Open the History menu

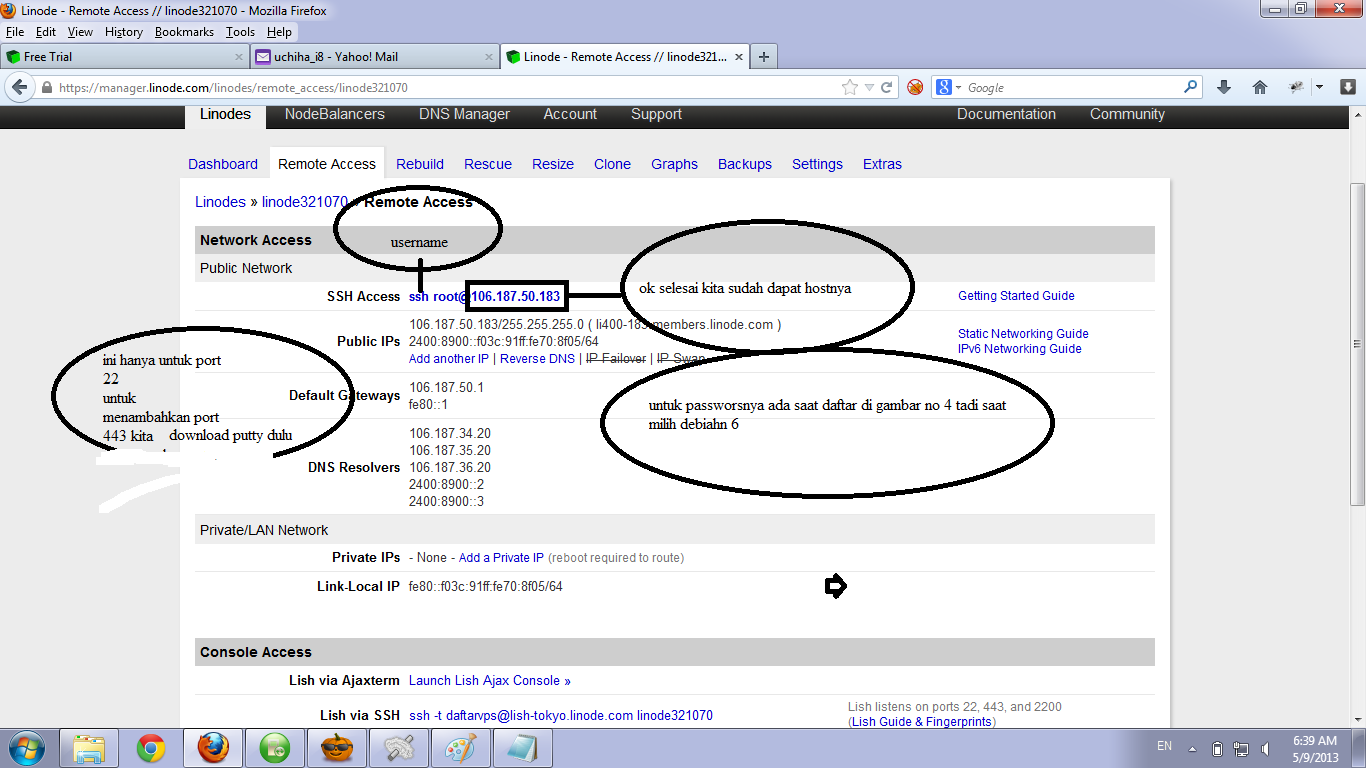pyautogui.click(x=124, y=32)
